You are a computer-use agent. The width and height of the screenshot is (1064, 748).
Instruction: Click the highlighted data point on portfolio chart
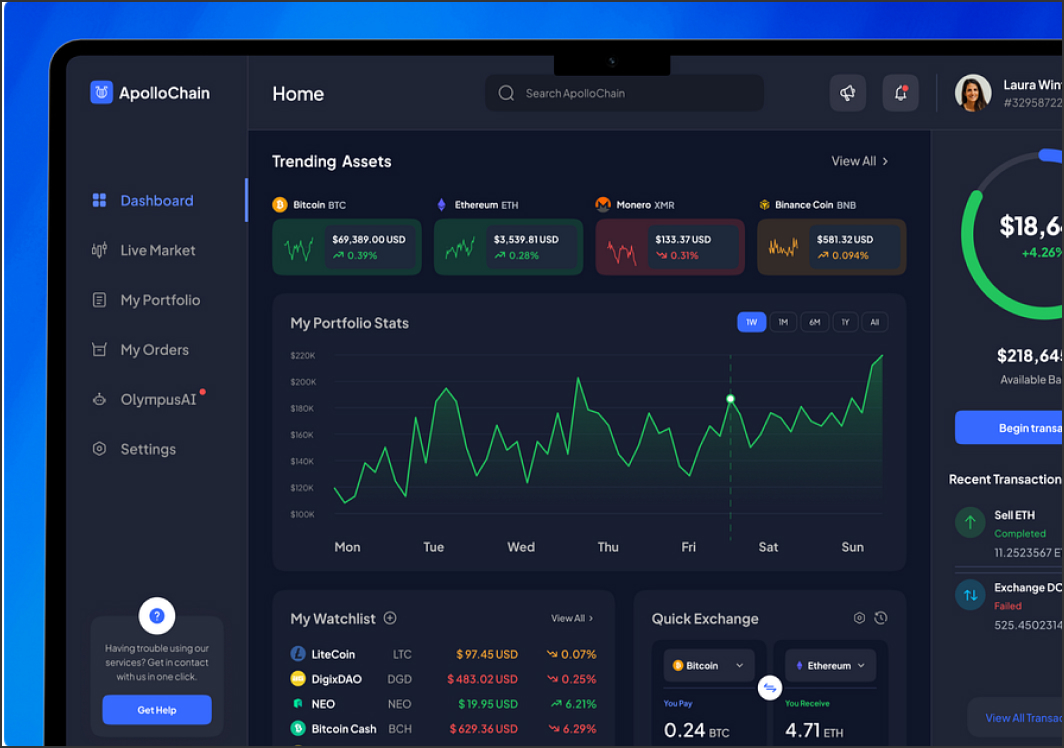coord(730,399)
